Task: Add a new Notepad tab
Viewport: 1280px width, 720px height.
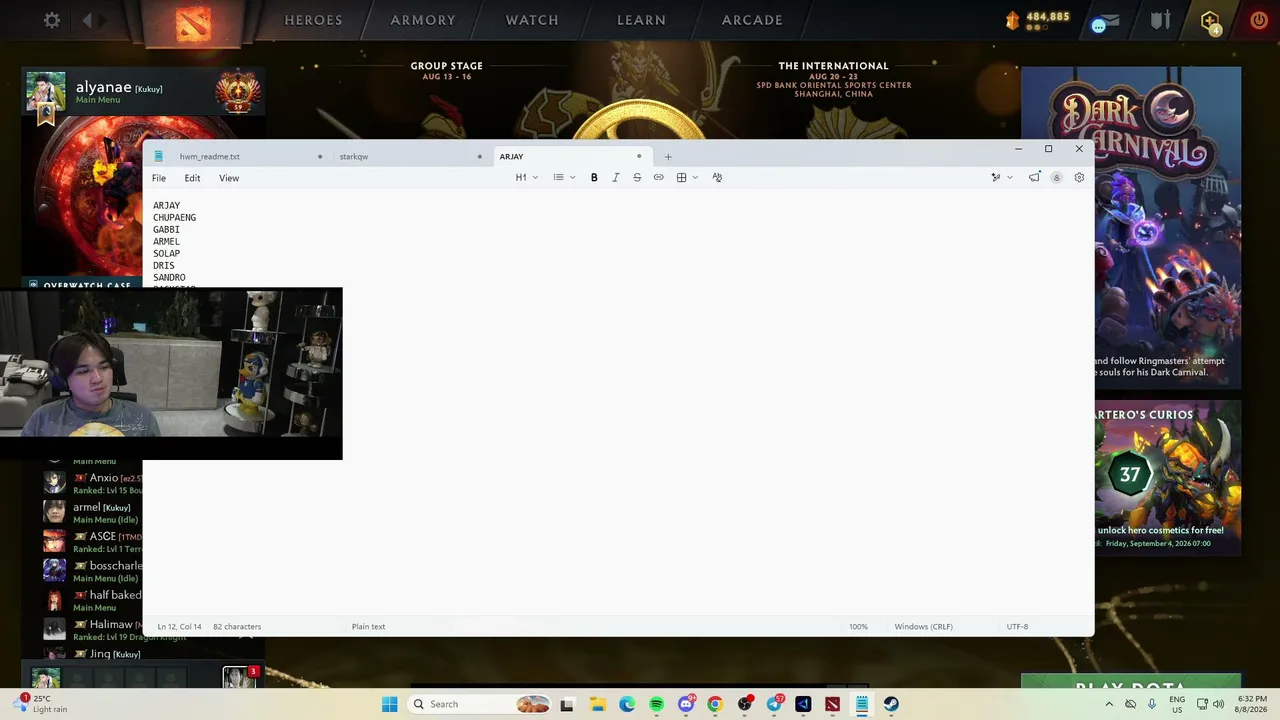Action: (x=668, y=157)
